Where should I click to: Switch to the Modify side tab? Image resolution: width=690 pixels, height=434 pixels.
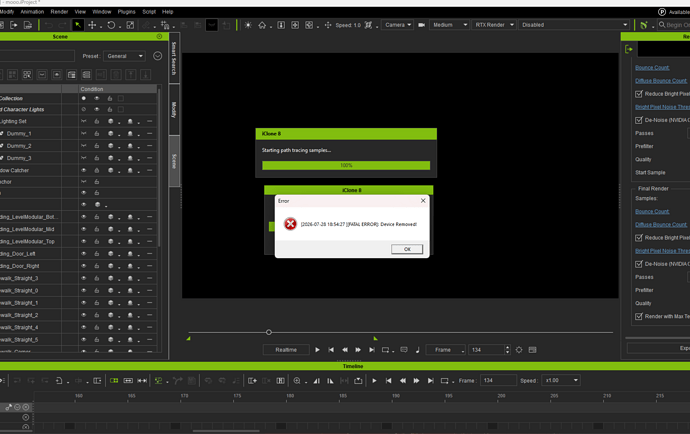tap(174, 109)
